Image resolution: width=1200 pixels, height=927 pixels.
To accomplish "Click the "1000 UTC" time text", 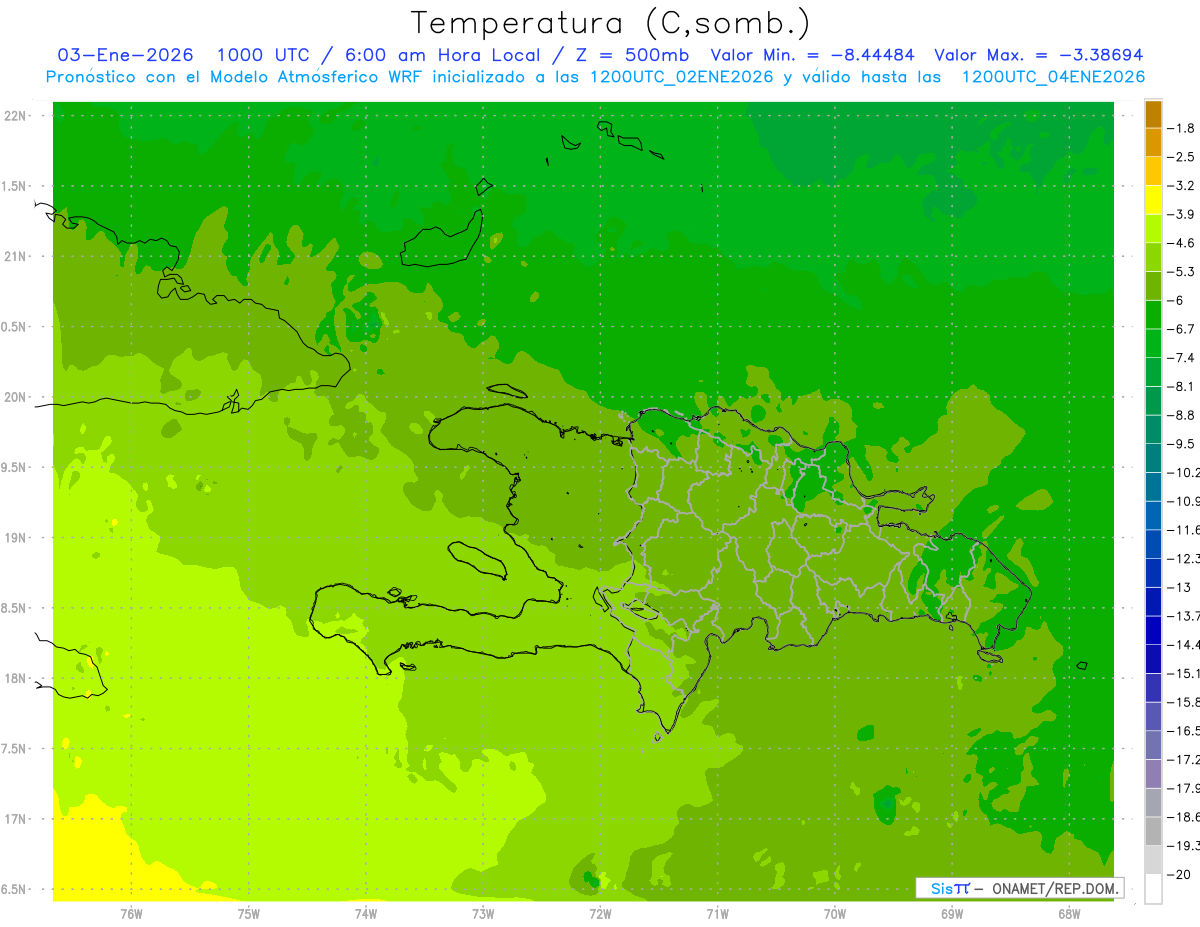I will [x=263, y=55].
